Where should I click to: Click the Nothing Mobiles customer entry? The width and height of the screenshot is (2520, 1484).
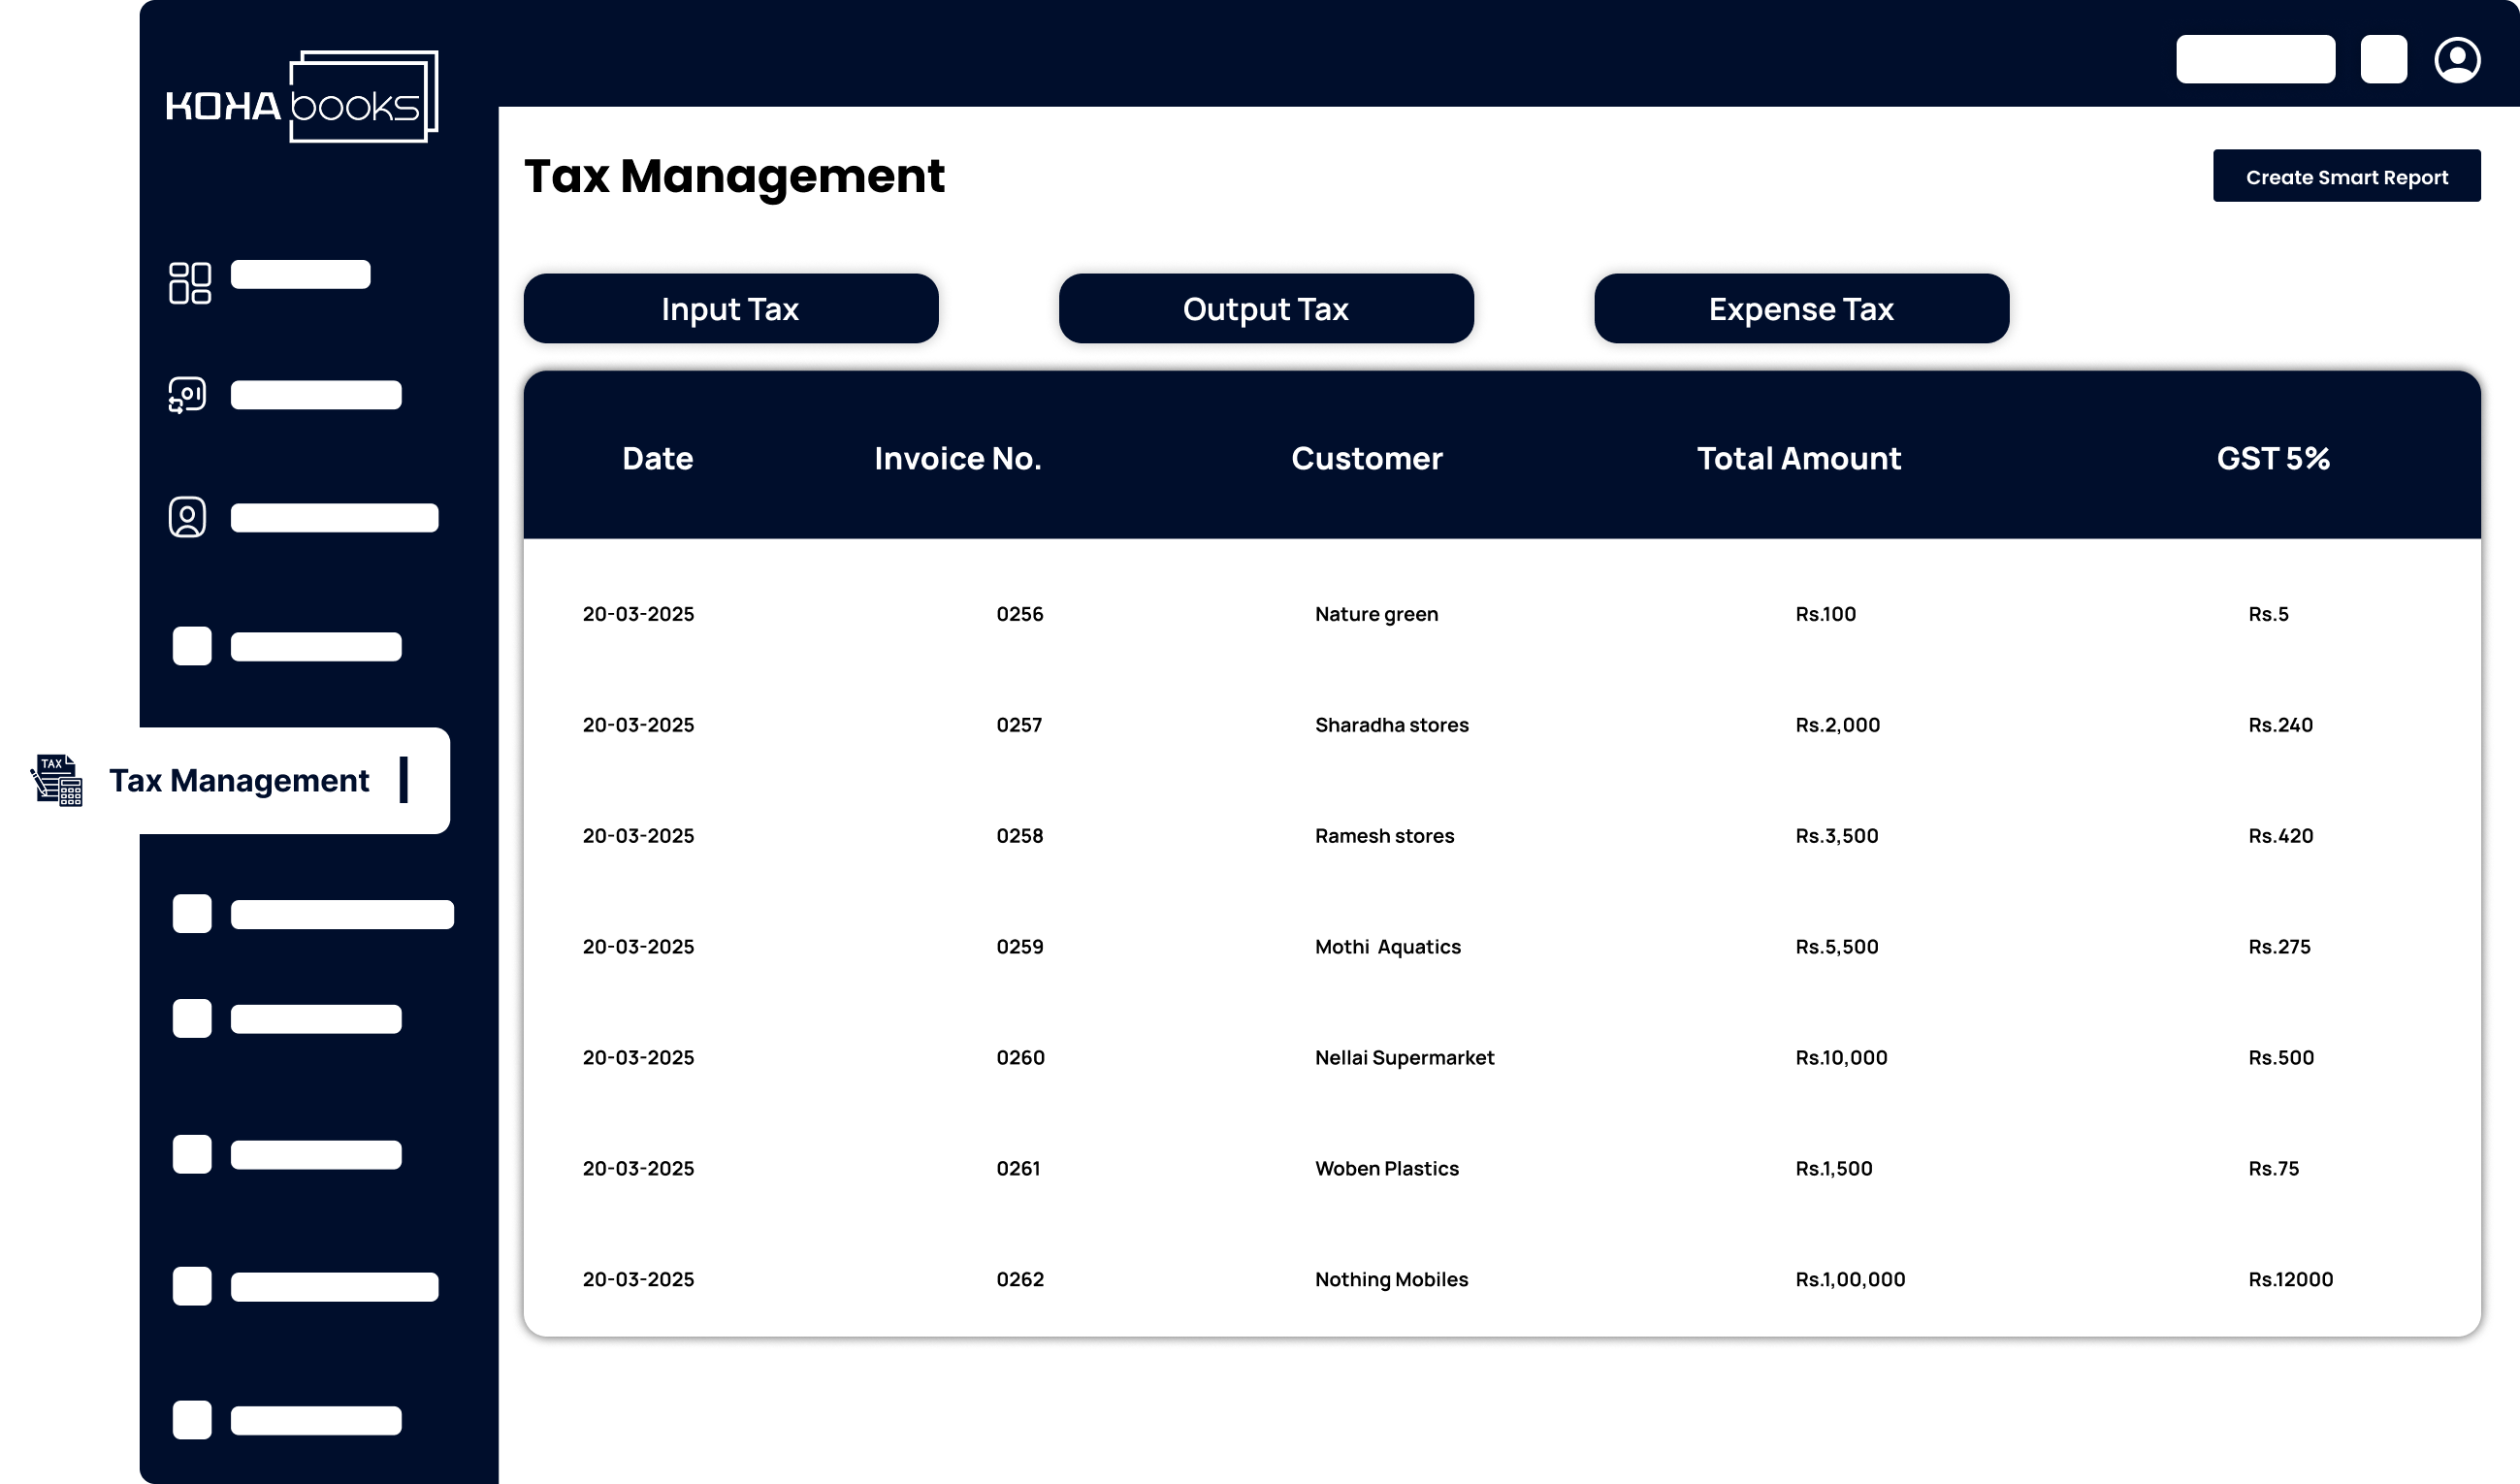1391,1279
